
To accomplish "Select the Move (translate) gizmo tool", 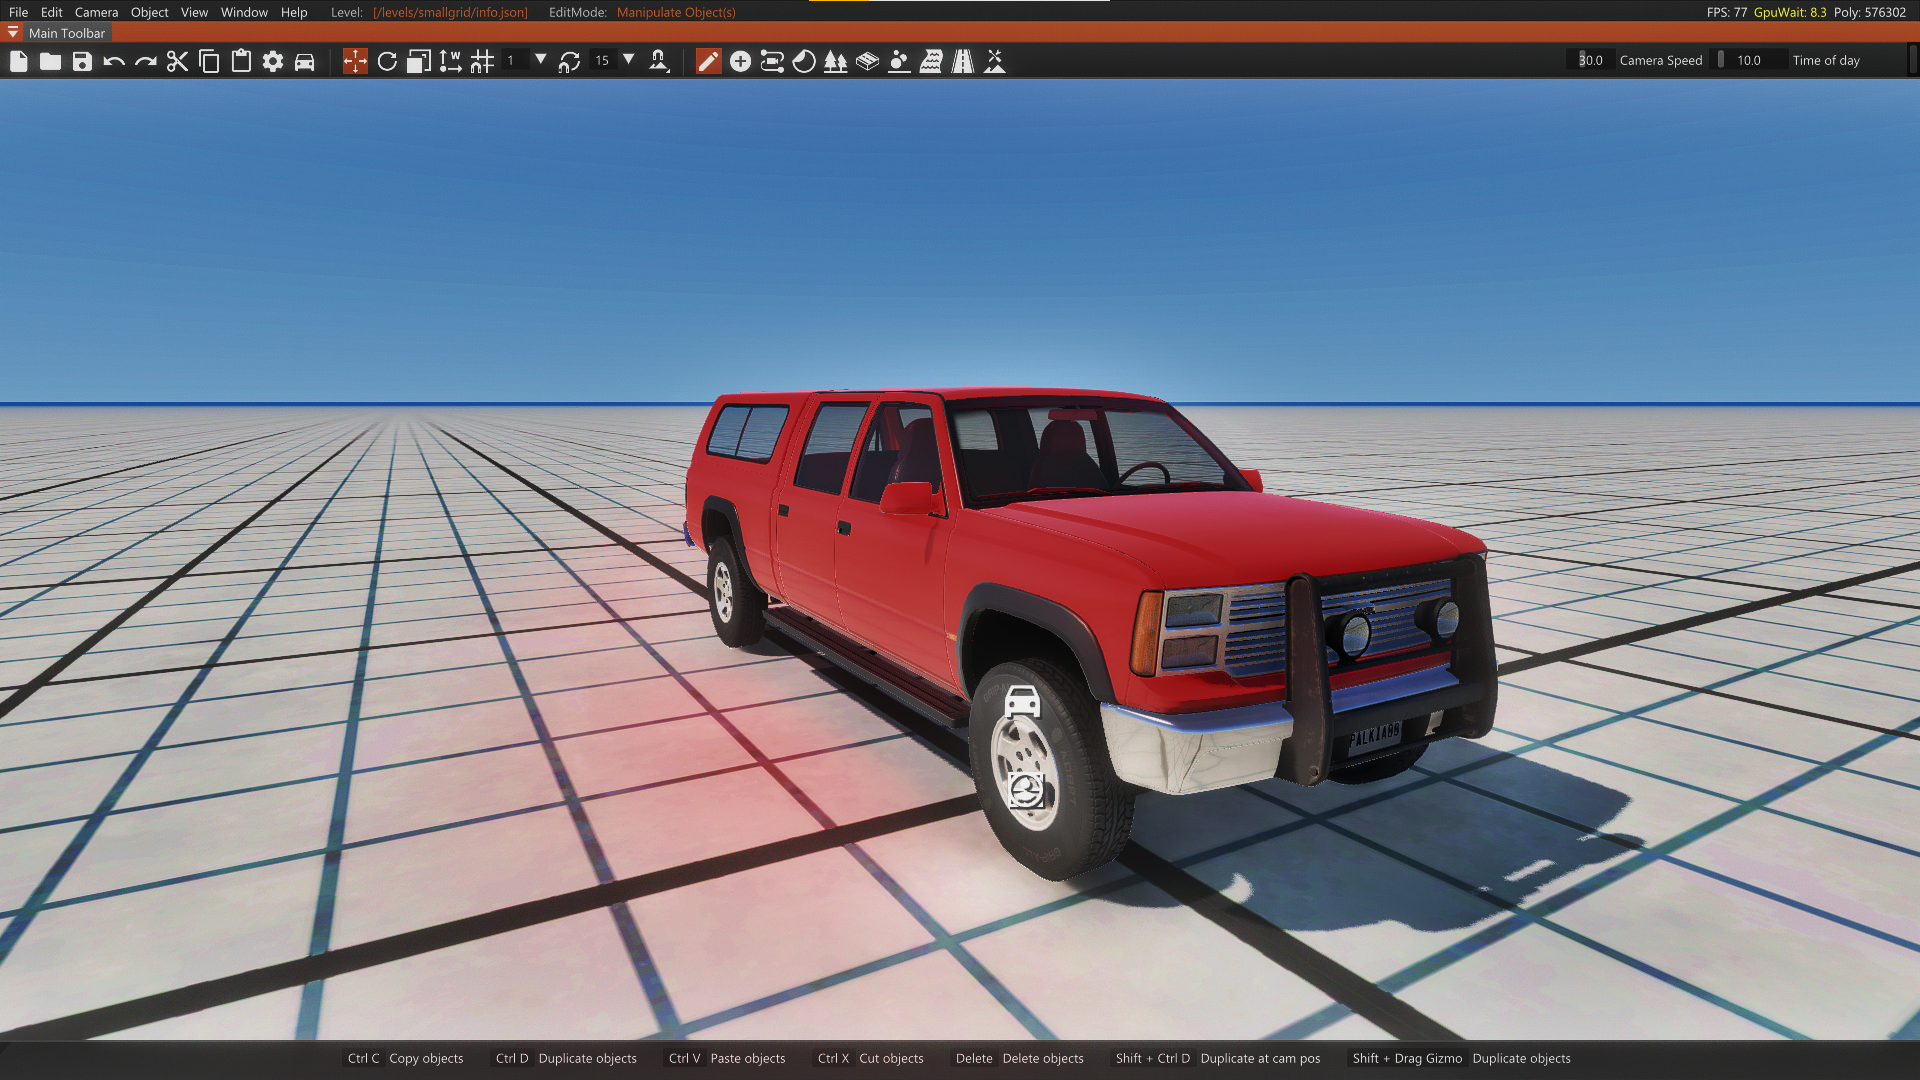I will click(x=355, y=62).
